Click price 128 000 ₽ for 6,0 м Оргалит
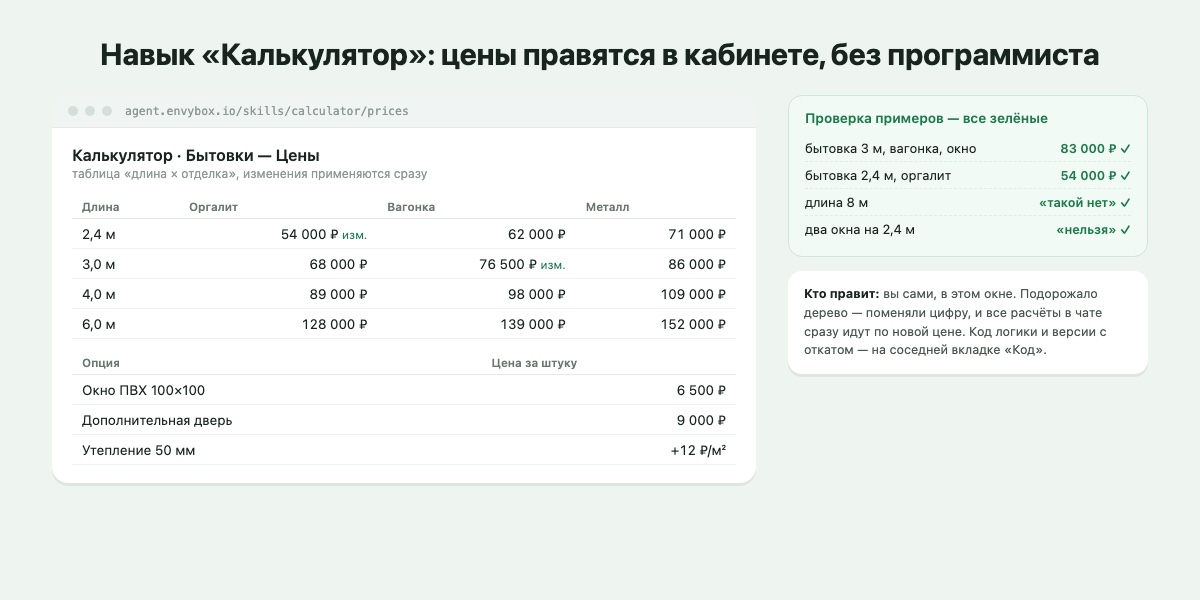This screenshot has width=1200, height=600. [x=335, y=325]
